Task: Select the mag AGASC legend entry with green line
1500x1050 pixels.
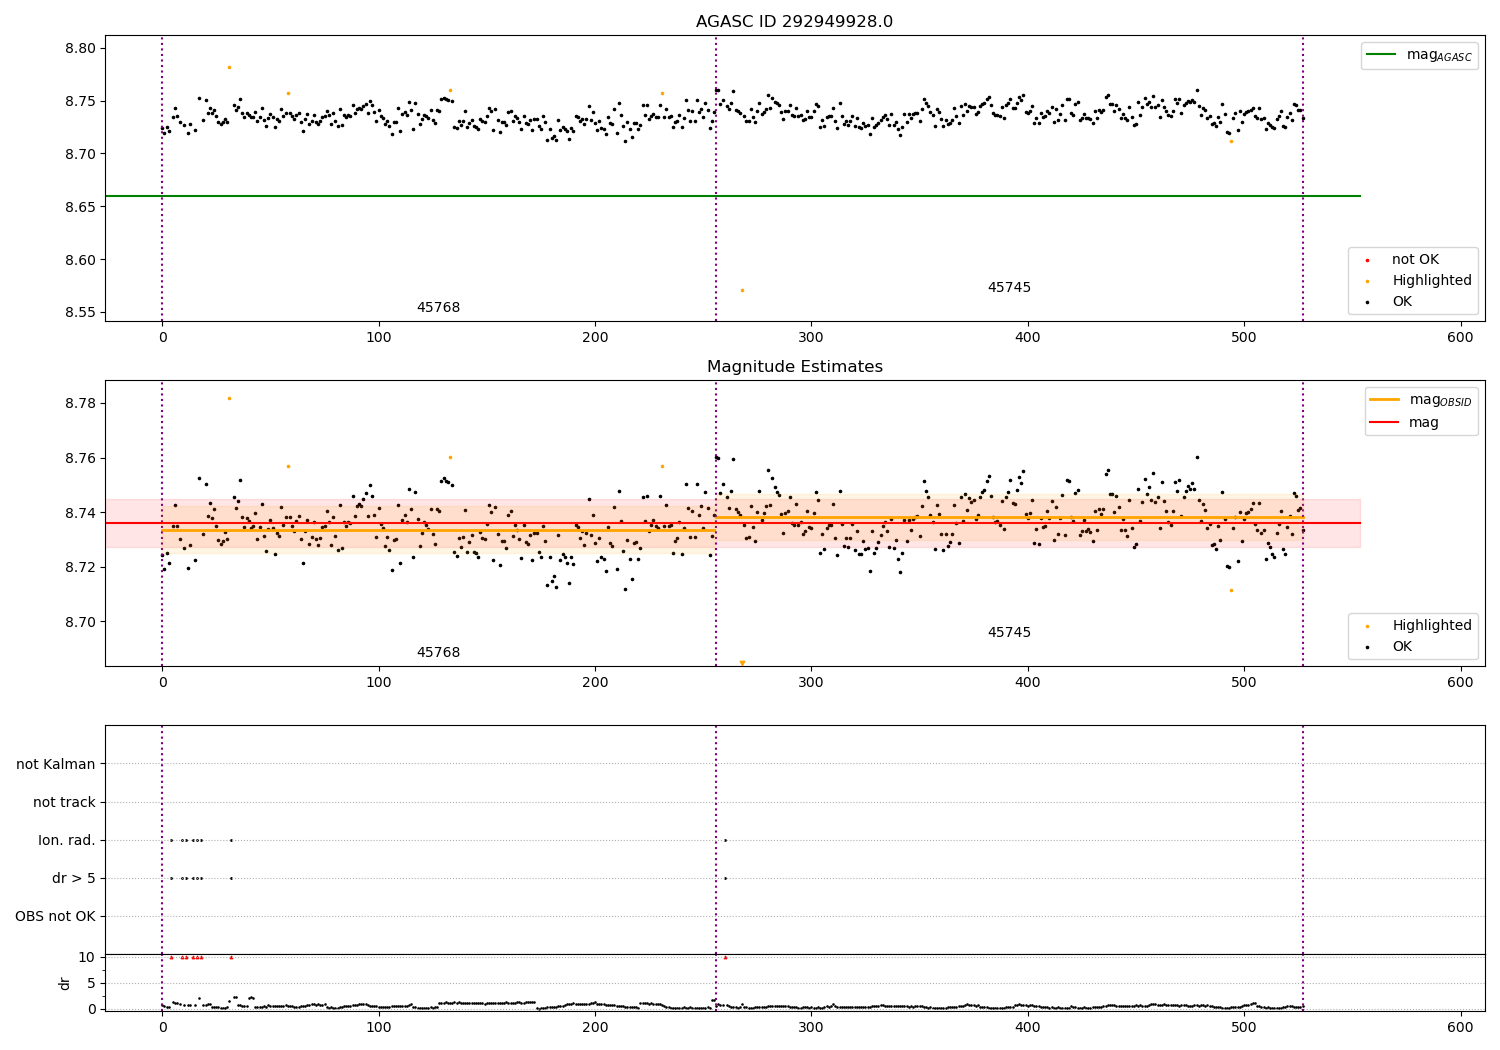Action: [1419, 55]
